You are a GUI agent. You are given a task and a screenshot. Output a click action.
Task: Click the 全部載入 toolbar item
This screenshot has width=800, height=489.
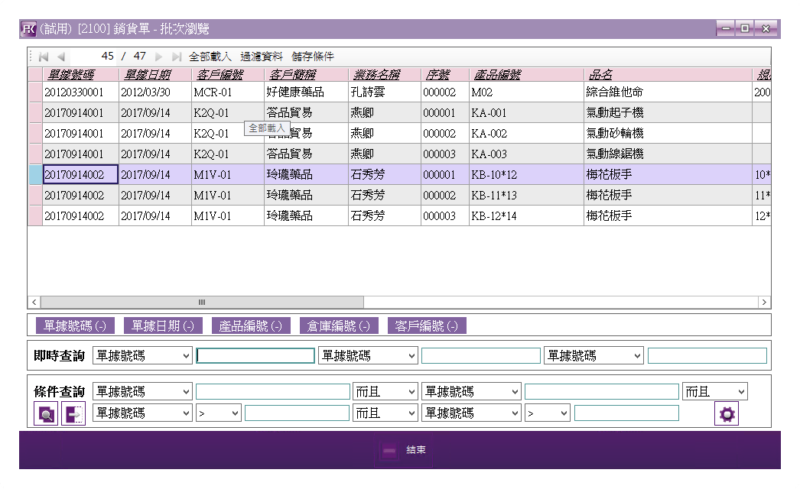pyautogui.click(x=210, y=57)
